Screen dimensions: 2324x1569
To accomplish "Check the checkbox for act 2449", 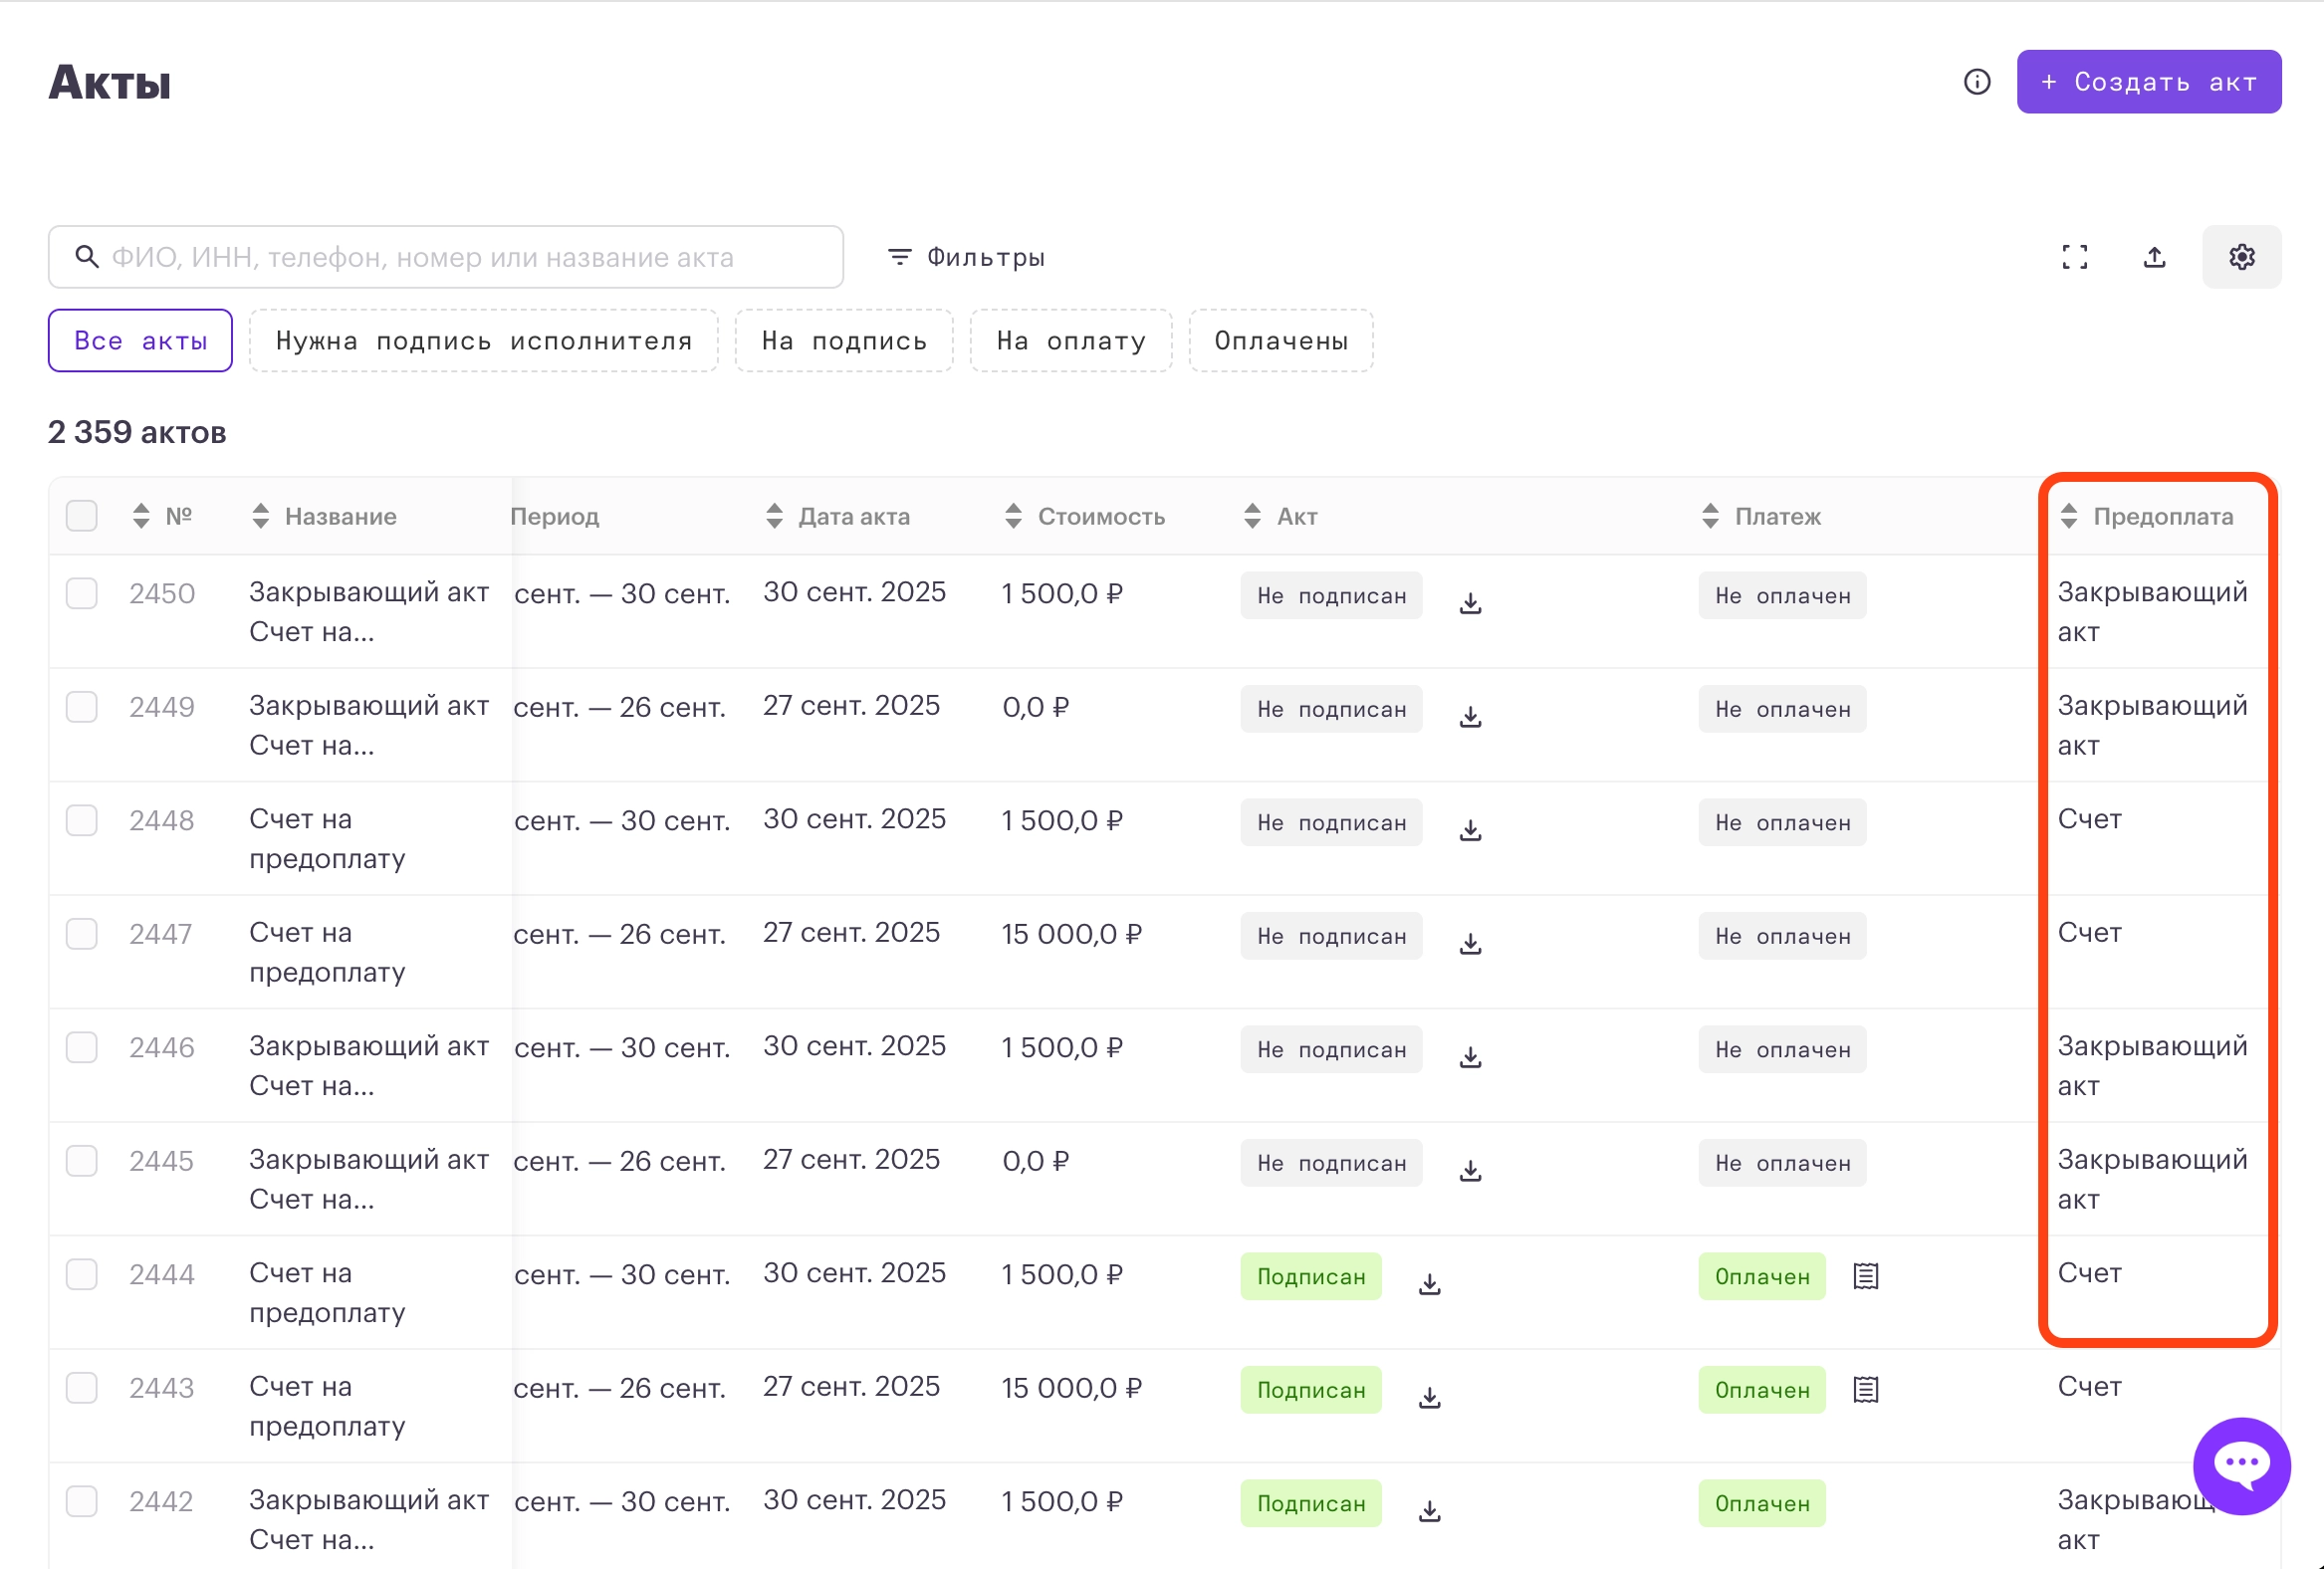I will 82,707.
